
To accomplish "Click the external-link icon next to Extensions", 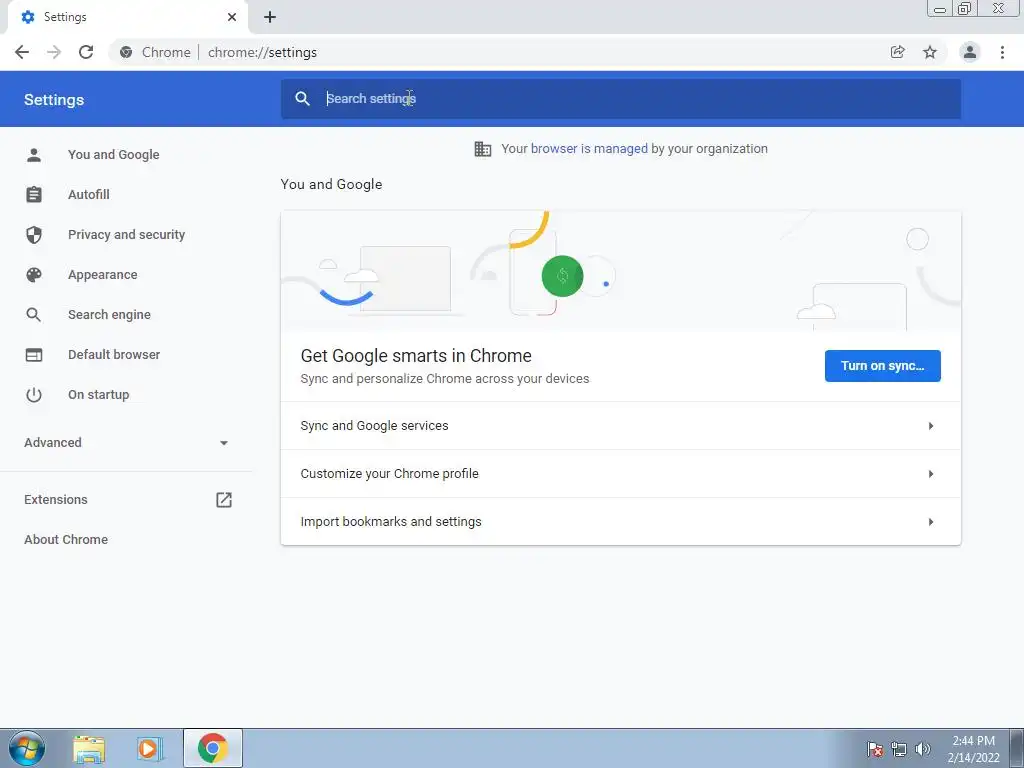I will pyautogui.click(x=224, y=500).
